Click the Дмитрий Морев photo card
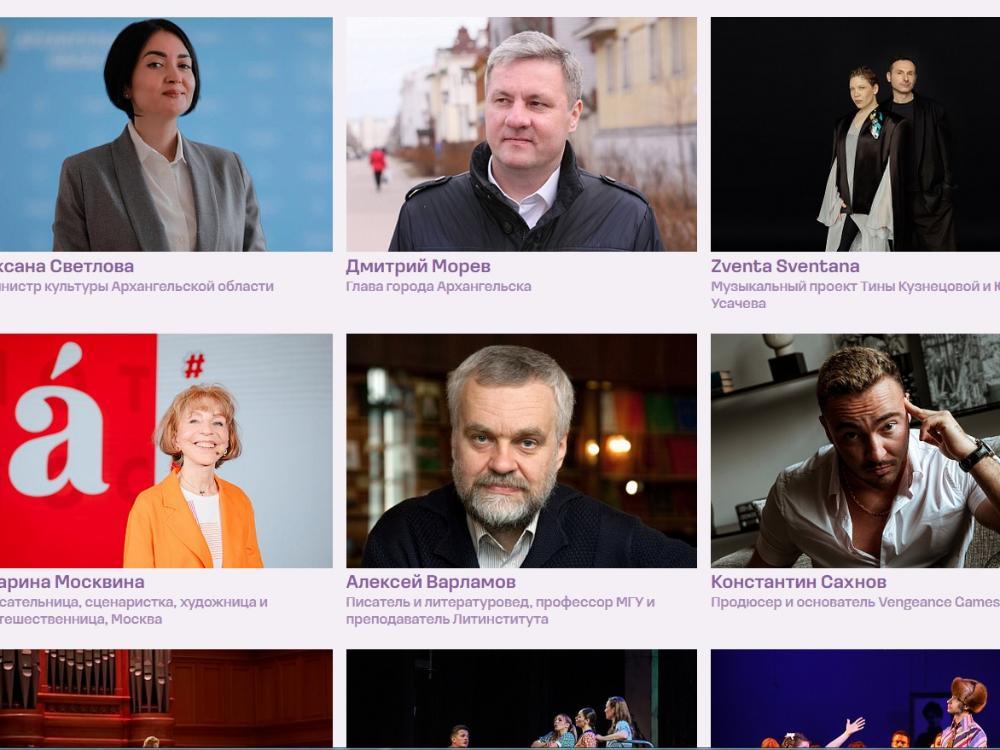This screenshot has width=1000, height=750. (521, 134)
